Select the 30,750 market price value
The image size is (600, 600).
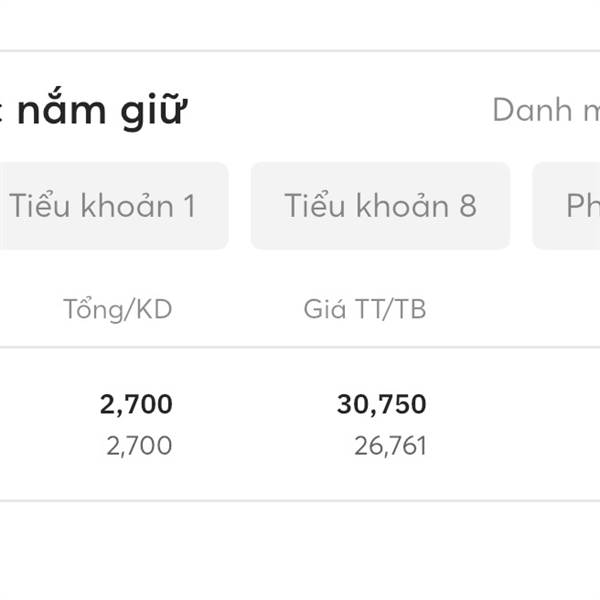(382, 404)
